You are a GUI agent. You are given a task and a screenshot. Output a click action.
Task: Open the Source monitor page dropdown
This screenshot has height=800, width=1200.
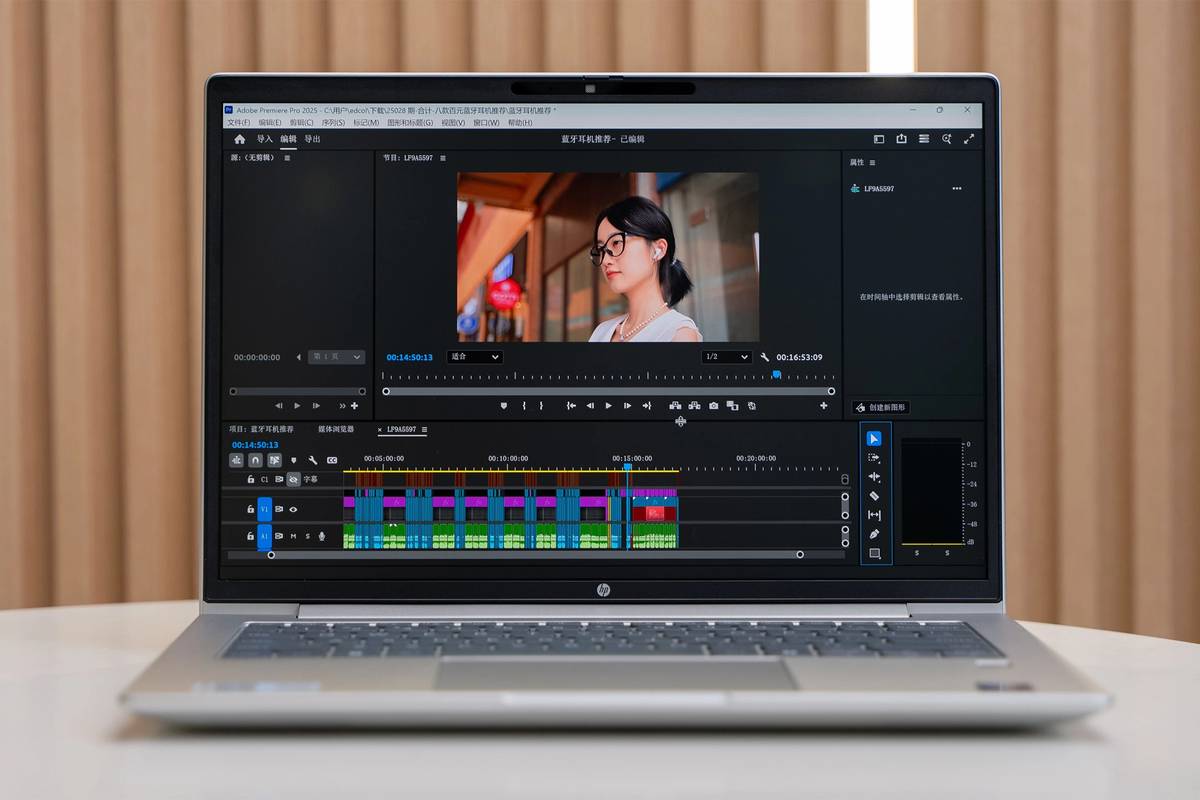336,357
